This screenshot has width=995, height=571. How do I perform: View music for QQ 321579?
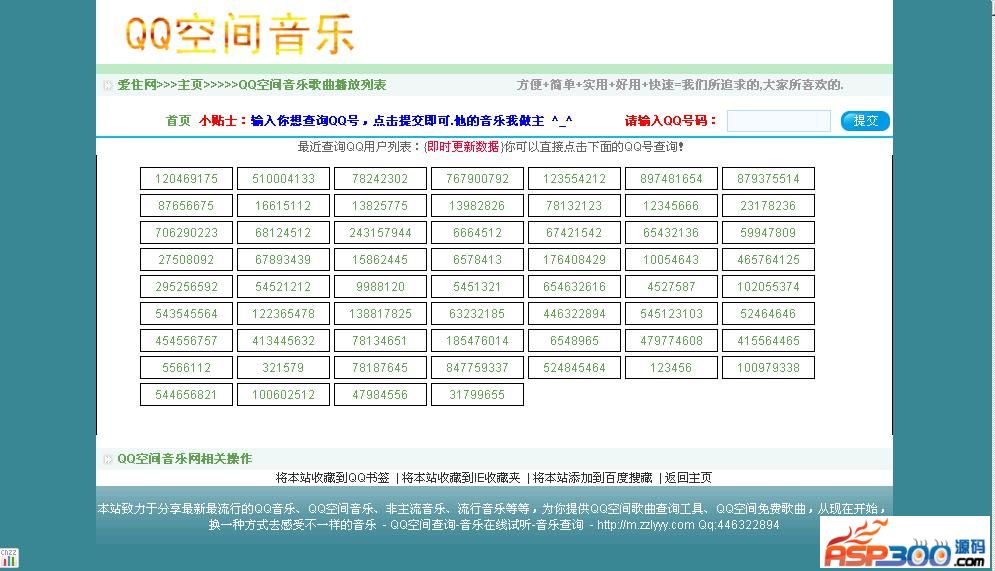tap(284, 368)
